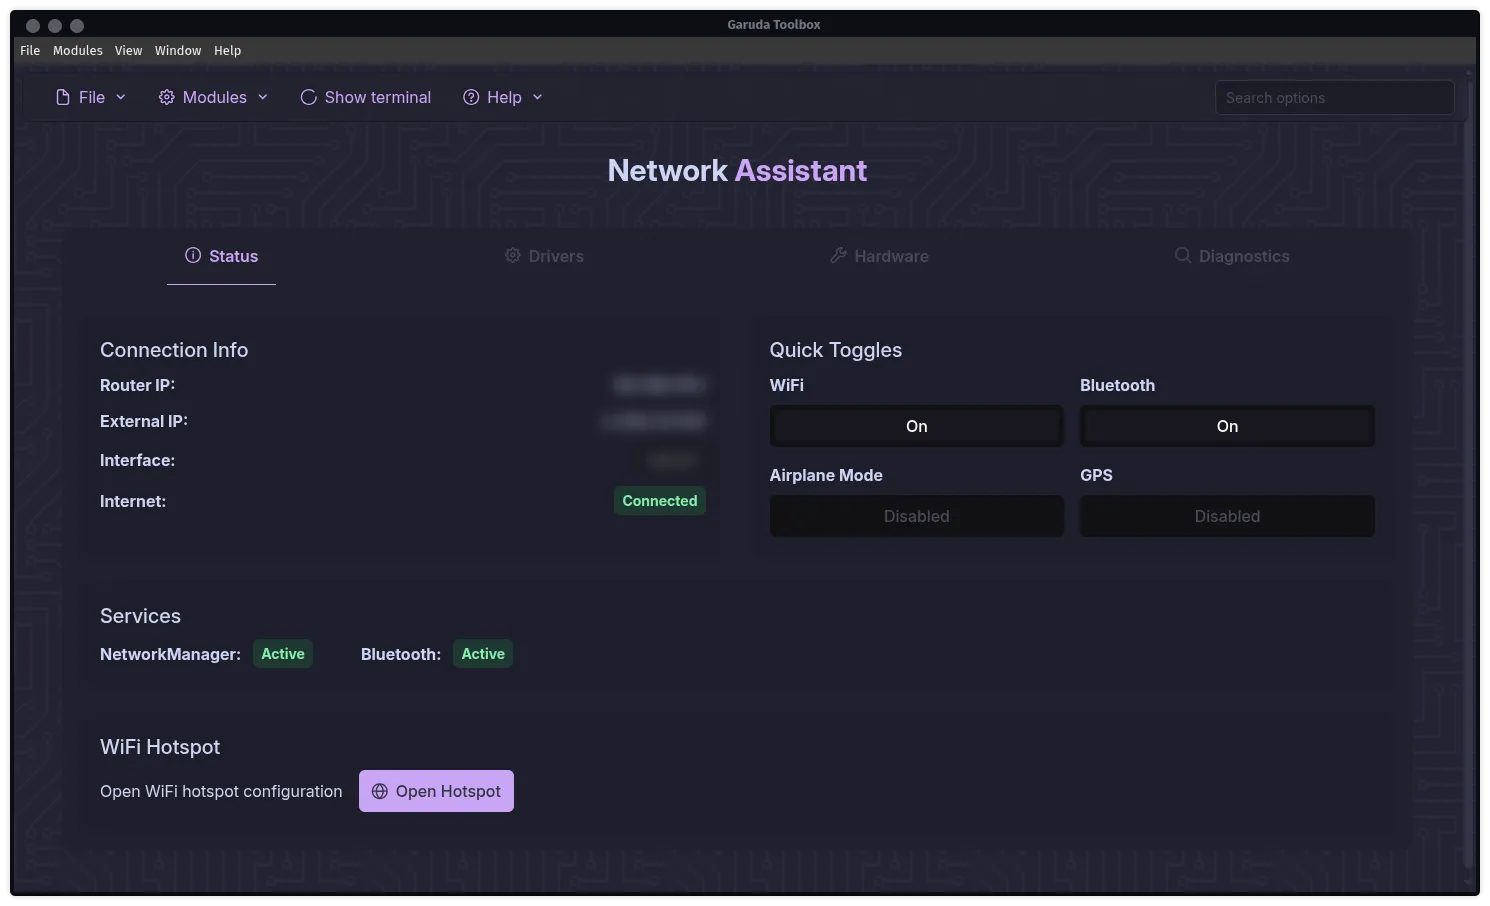Click the Quick Toggles heading
The width and height of the screenshot is (1490, 906).
tap(836, 350)
